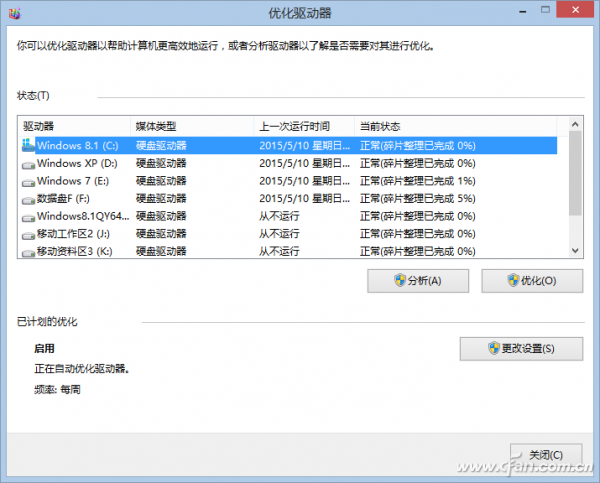Click the 关闭(C) close button
The image size is (600, 483).
pos(546,455)
